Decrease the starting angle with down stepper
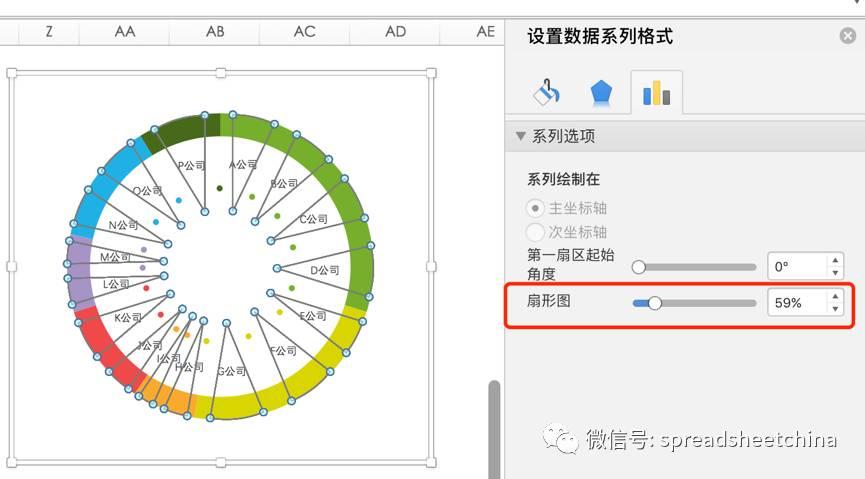Screen dimensions: 865x479 [x=835, y=273]
